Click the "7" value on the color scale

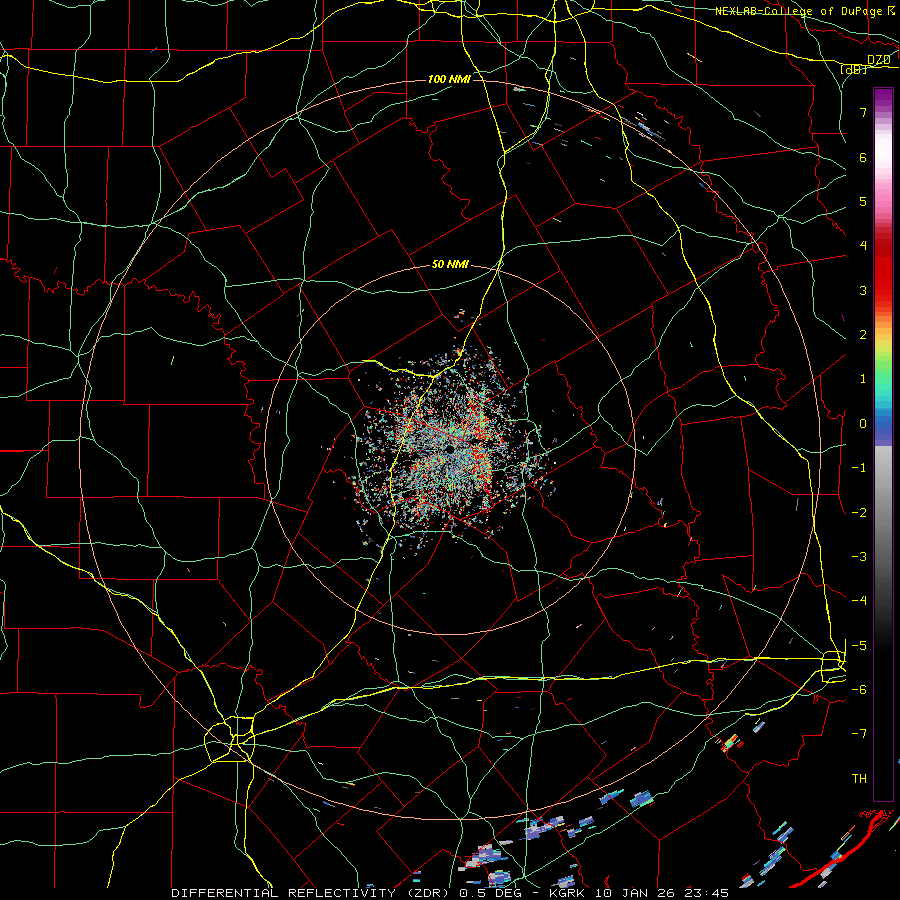coord(863,112)
